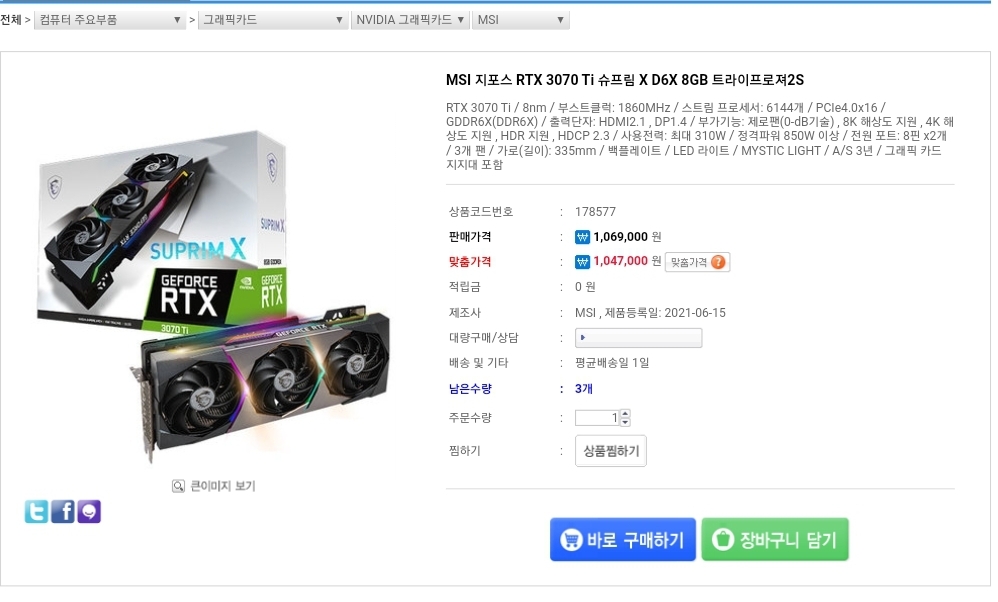Open the 컴퓨터 주요부품 category dropdown
998x602 pixels.
[109, 20]
